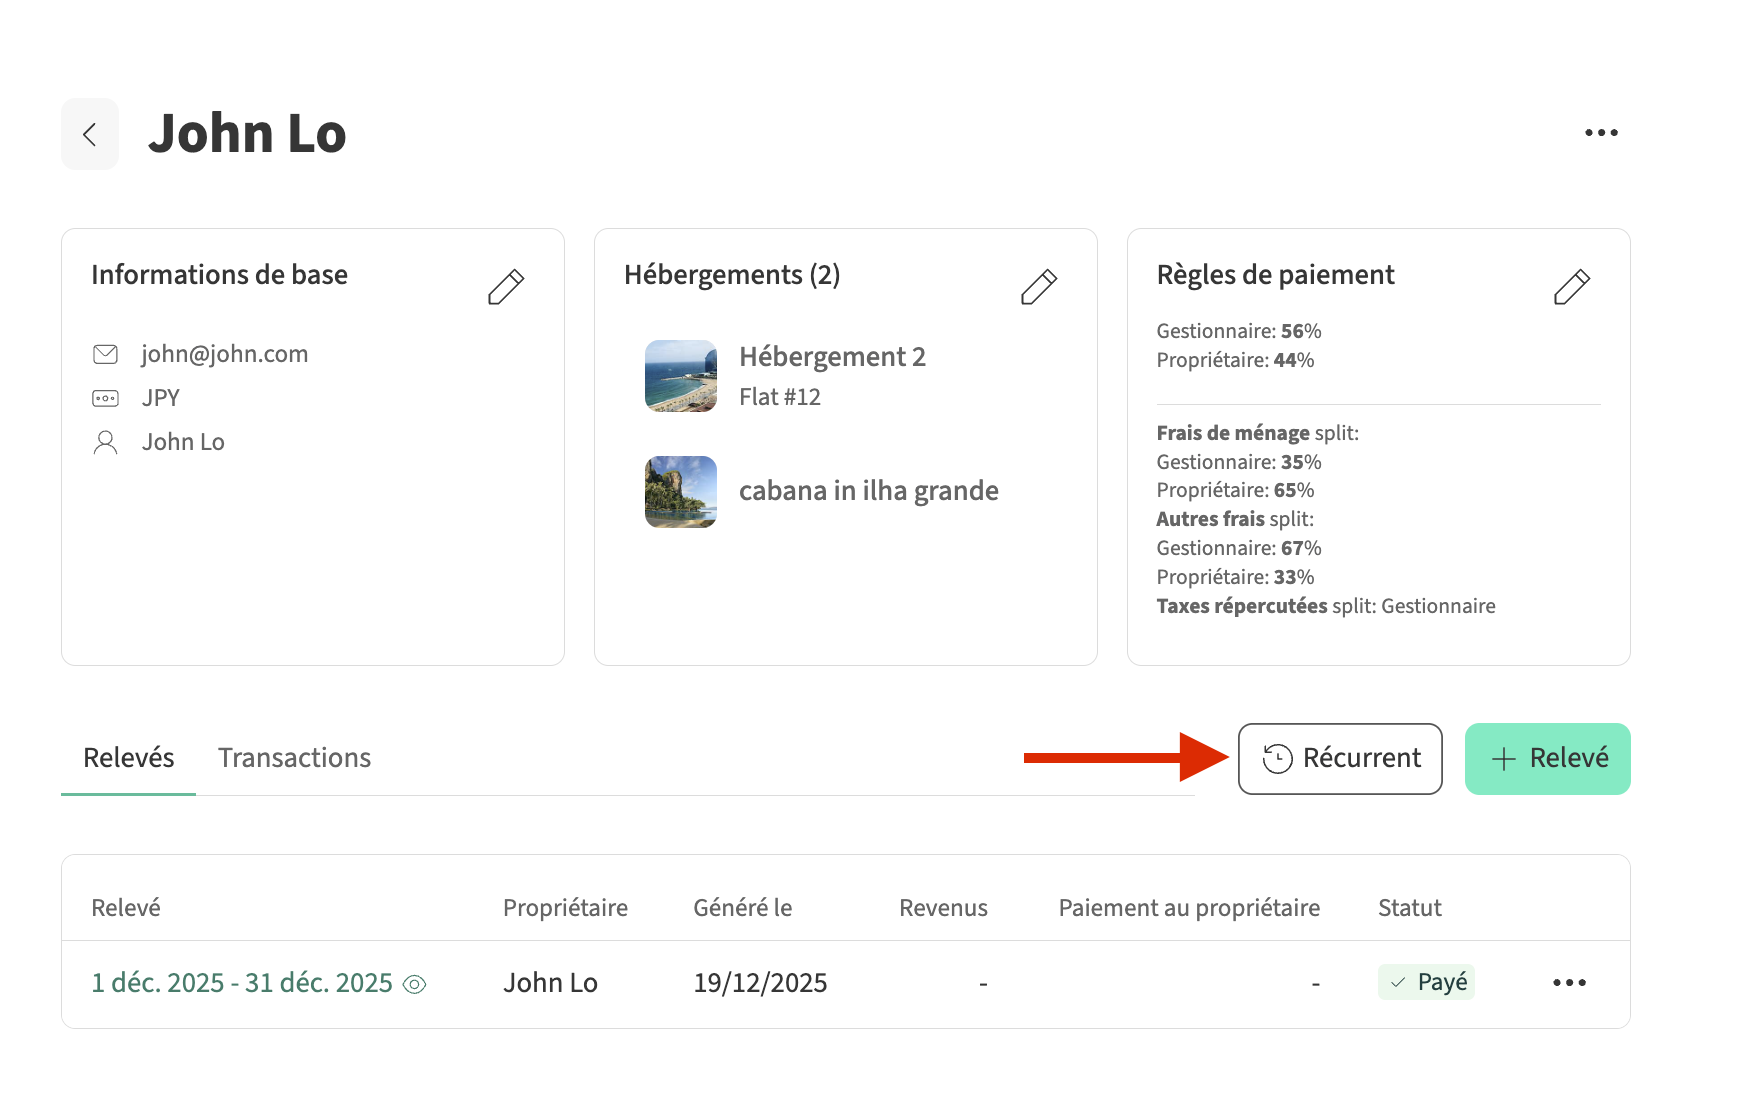Select the Relevés tab
This screenshot has width=1756, height=1114.
pos(128,758)
